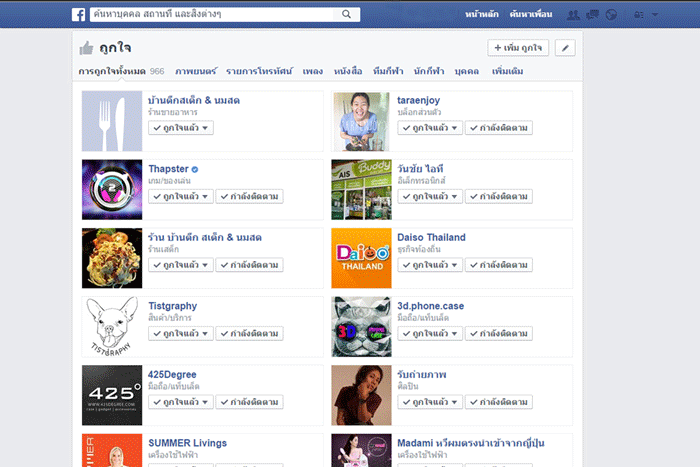
Task: Open the ร้าน บ้านดึก สเต็ก spaghetti thumbnail
Action: tap(112, 258)
